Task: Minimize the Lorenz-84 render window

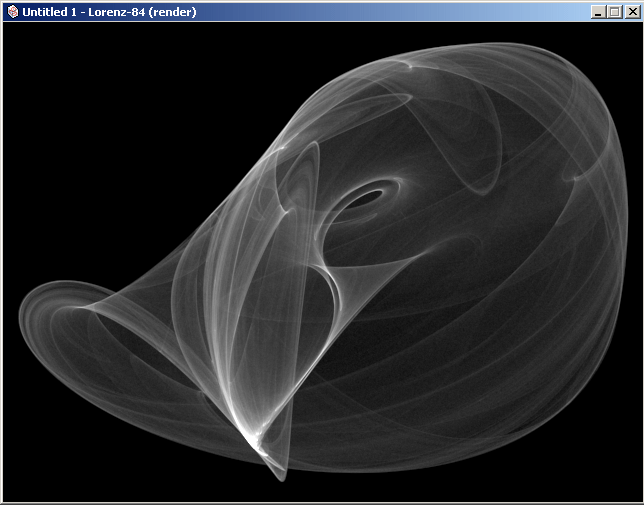Action: pos(598,12)
